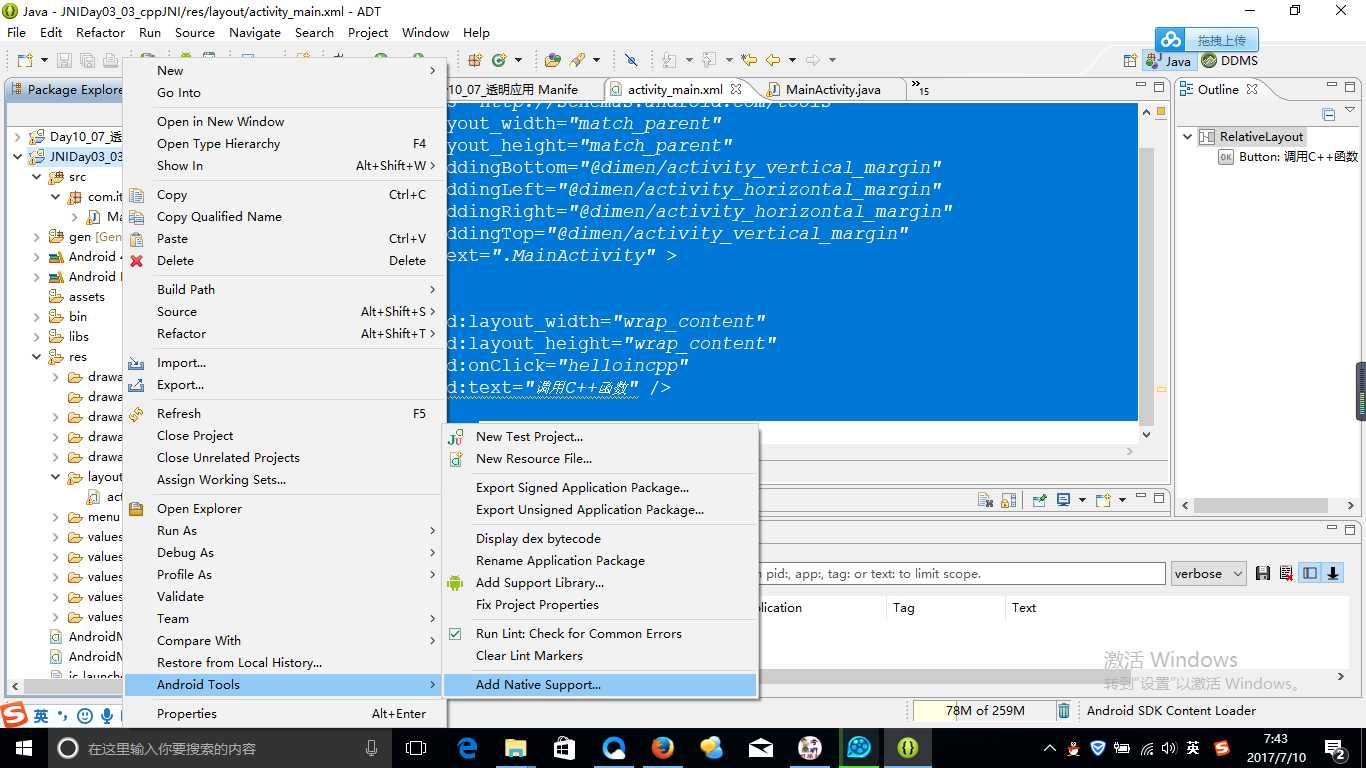
Task: Click the Open Type toolbar icon
Action: coord(552,60)
